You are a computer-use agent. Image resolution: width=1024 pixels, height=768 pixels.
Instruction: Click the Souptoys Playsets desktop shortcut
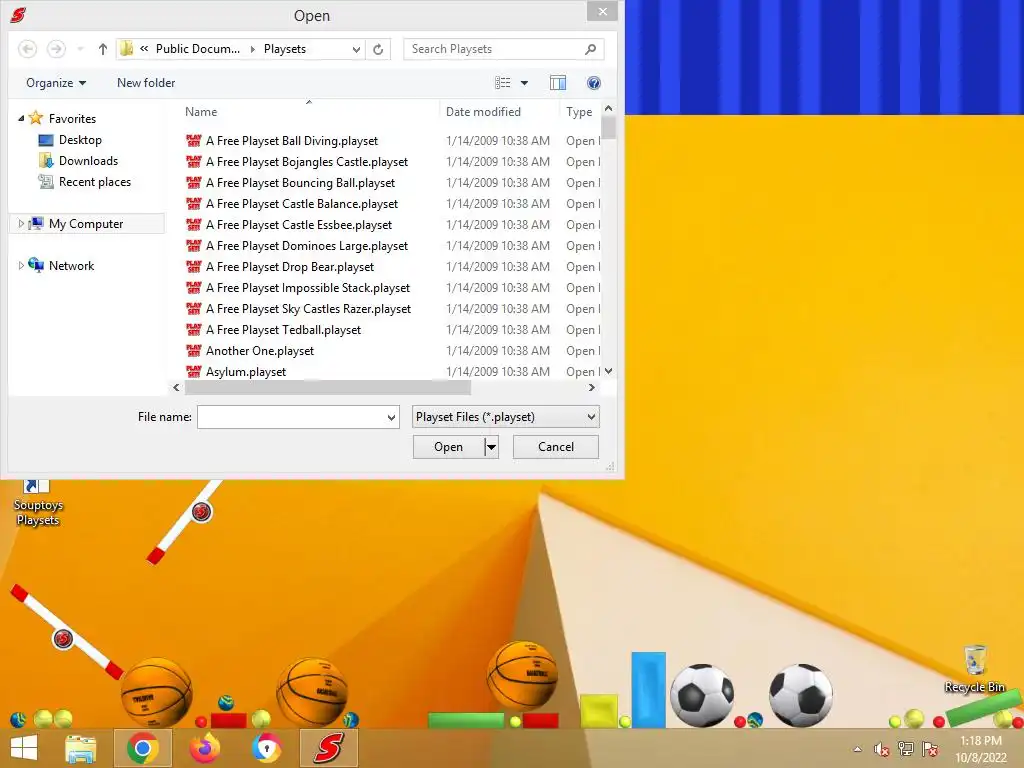click(x=38, y=504)
